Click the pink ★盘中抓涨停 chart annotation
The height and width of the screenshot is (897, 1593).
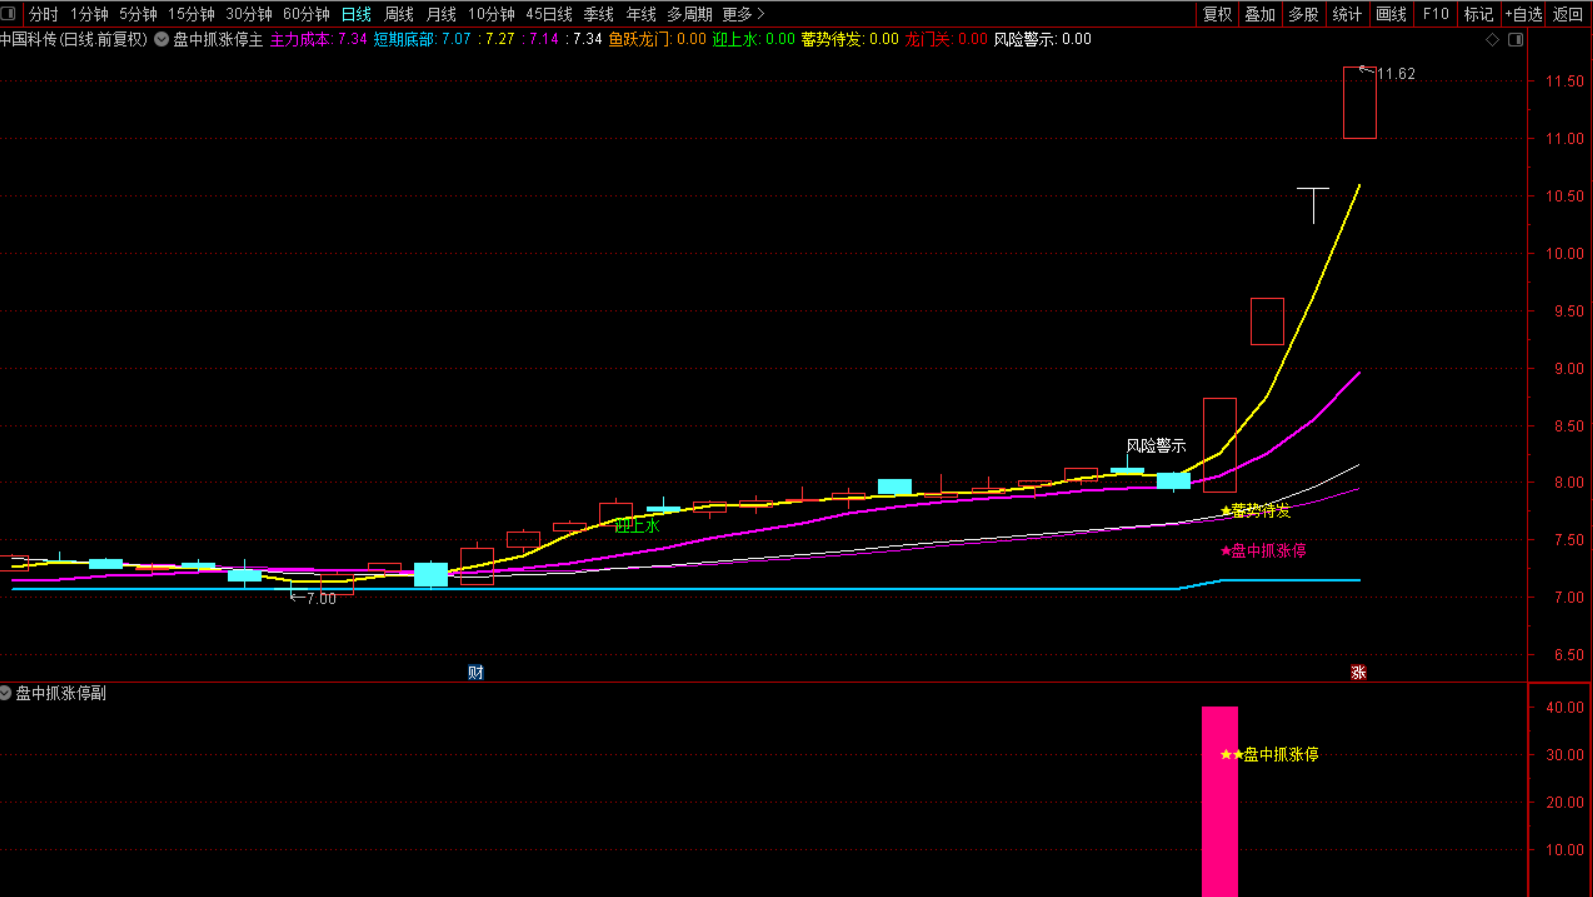click(1263, 551)
